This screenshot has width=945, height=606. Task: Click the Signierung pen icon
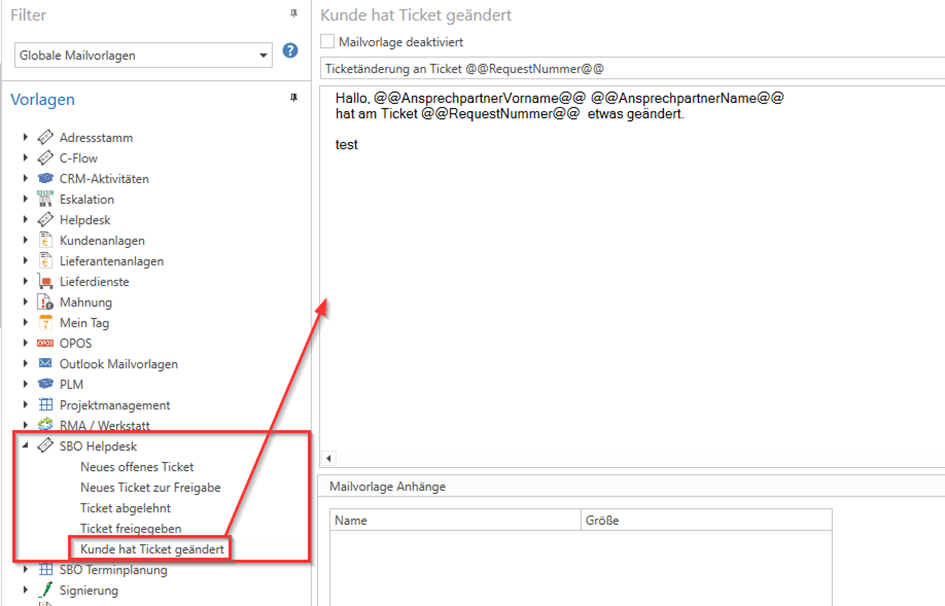[x=45, y=590]
